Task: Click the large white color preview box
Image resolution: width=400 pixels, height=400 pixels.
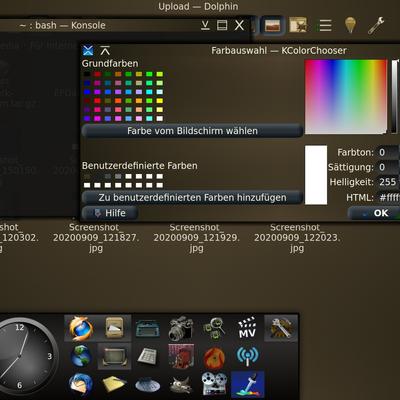Action: click(x=316, y=175)
